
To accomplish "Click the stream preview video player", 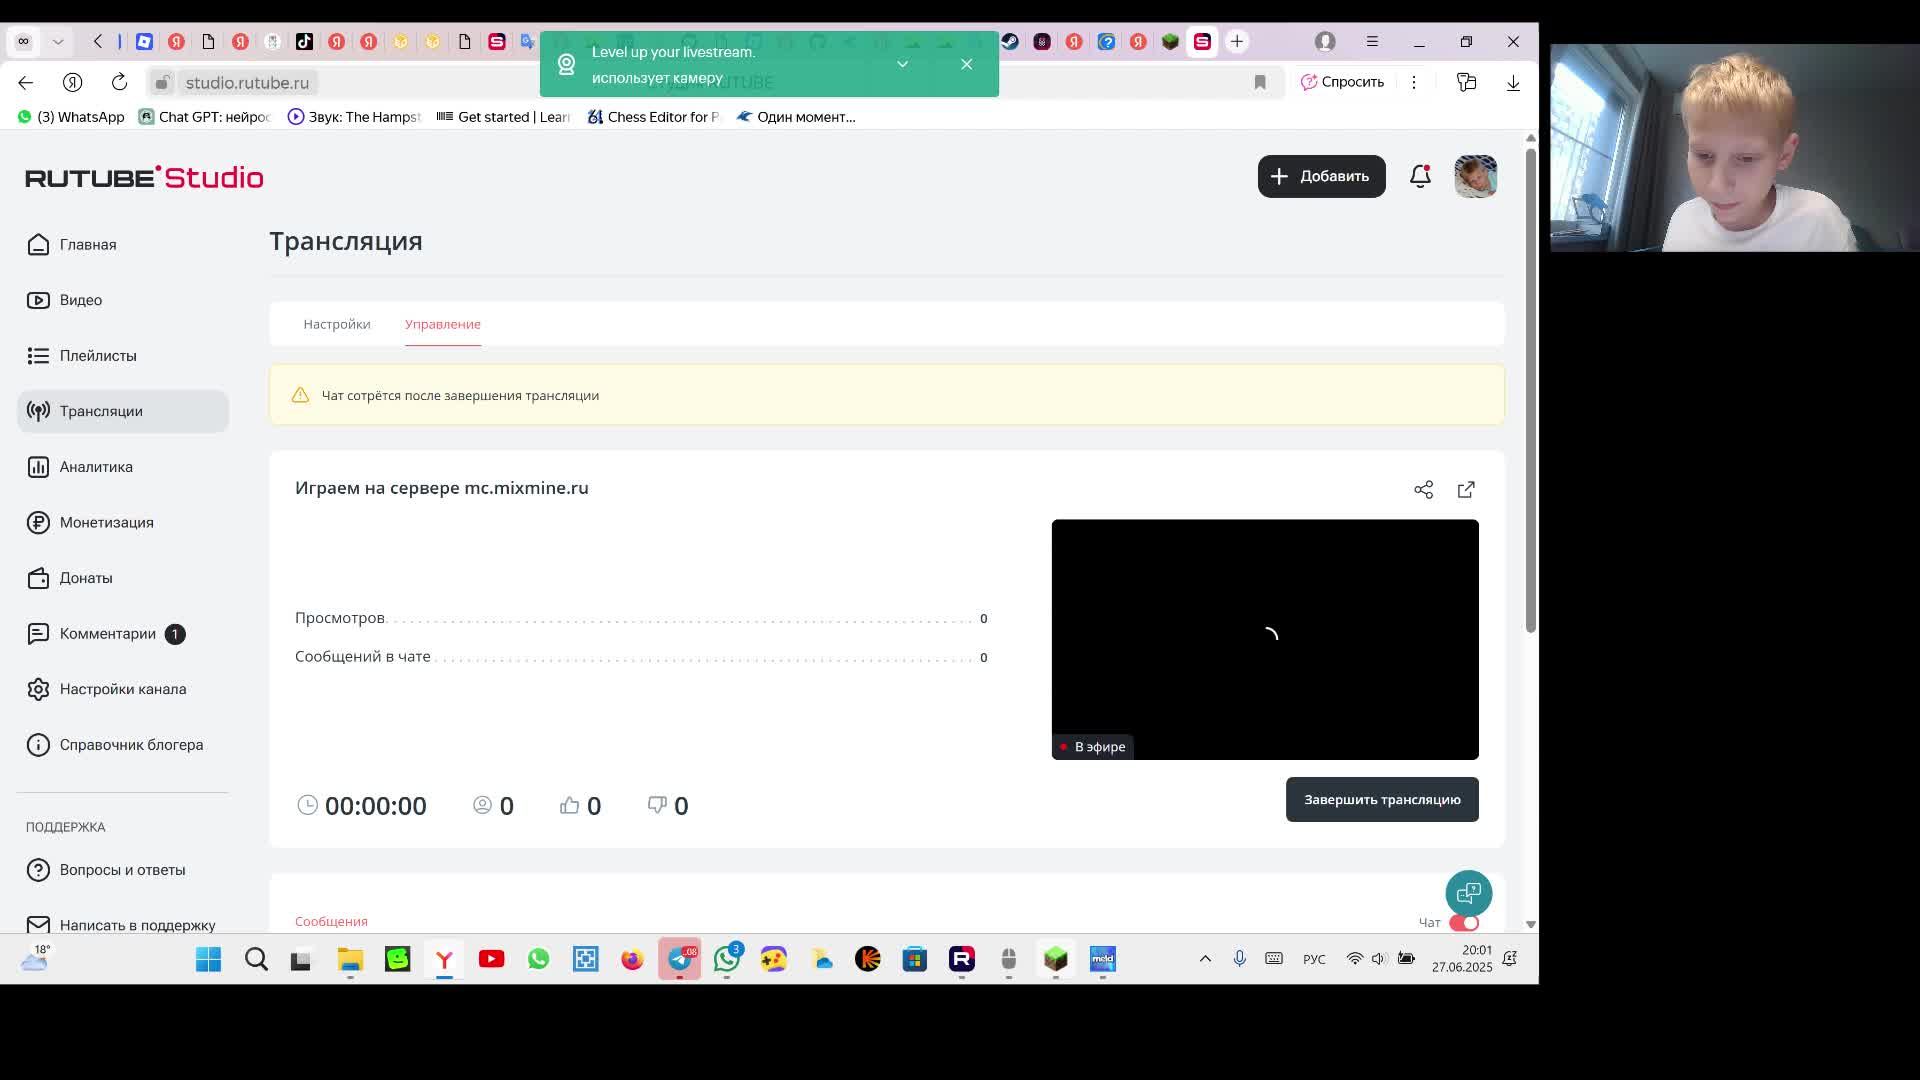I will point(1264,639).
